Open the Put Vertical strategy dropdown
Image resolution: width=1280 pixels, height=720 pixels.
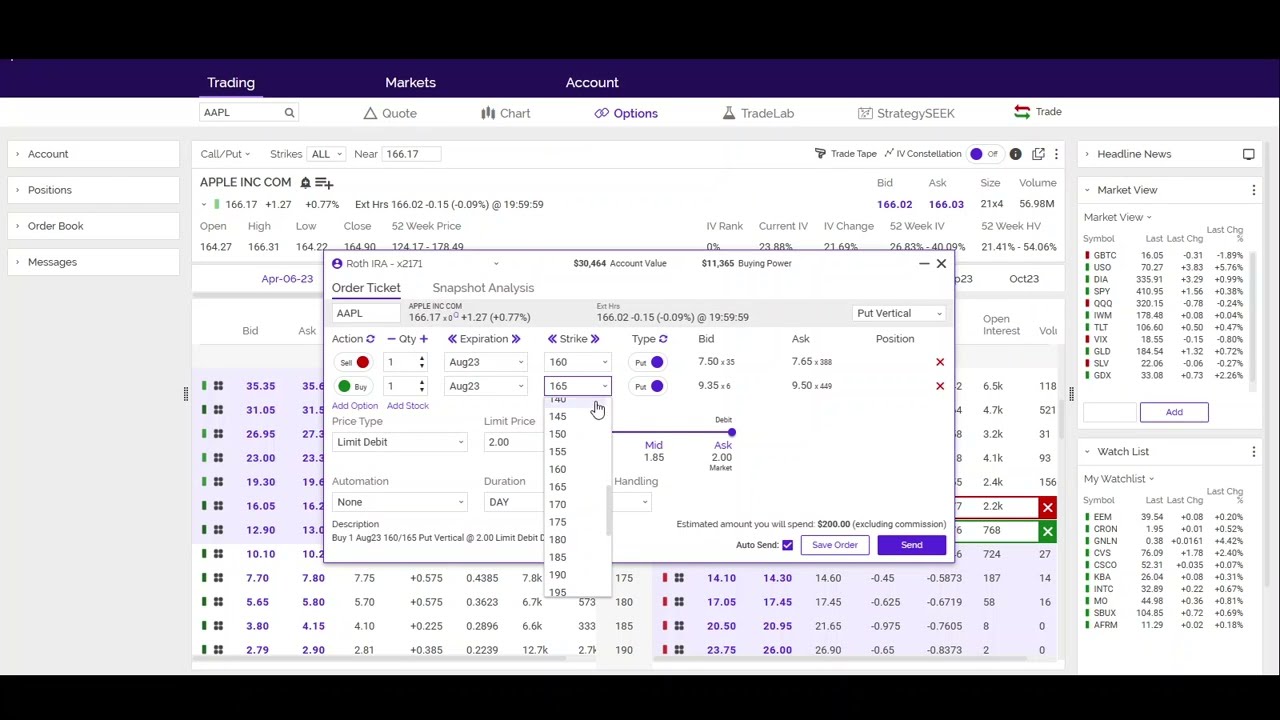tap(898, 314)
